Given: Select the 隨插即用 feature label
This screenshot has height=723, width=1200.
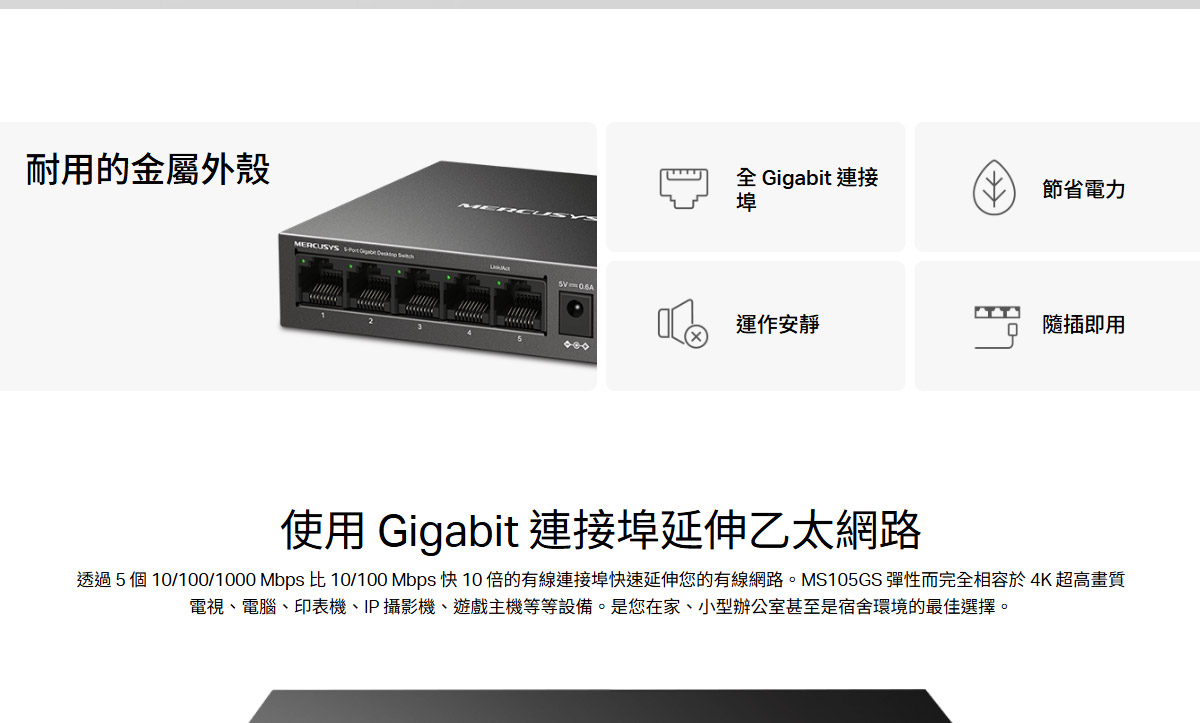Looking at the screenshot, I should [x=1084, y=324].
